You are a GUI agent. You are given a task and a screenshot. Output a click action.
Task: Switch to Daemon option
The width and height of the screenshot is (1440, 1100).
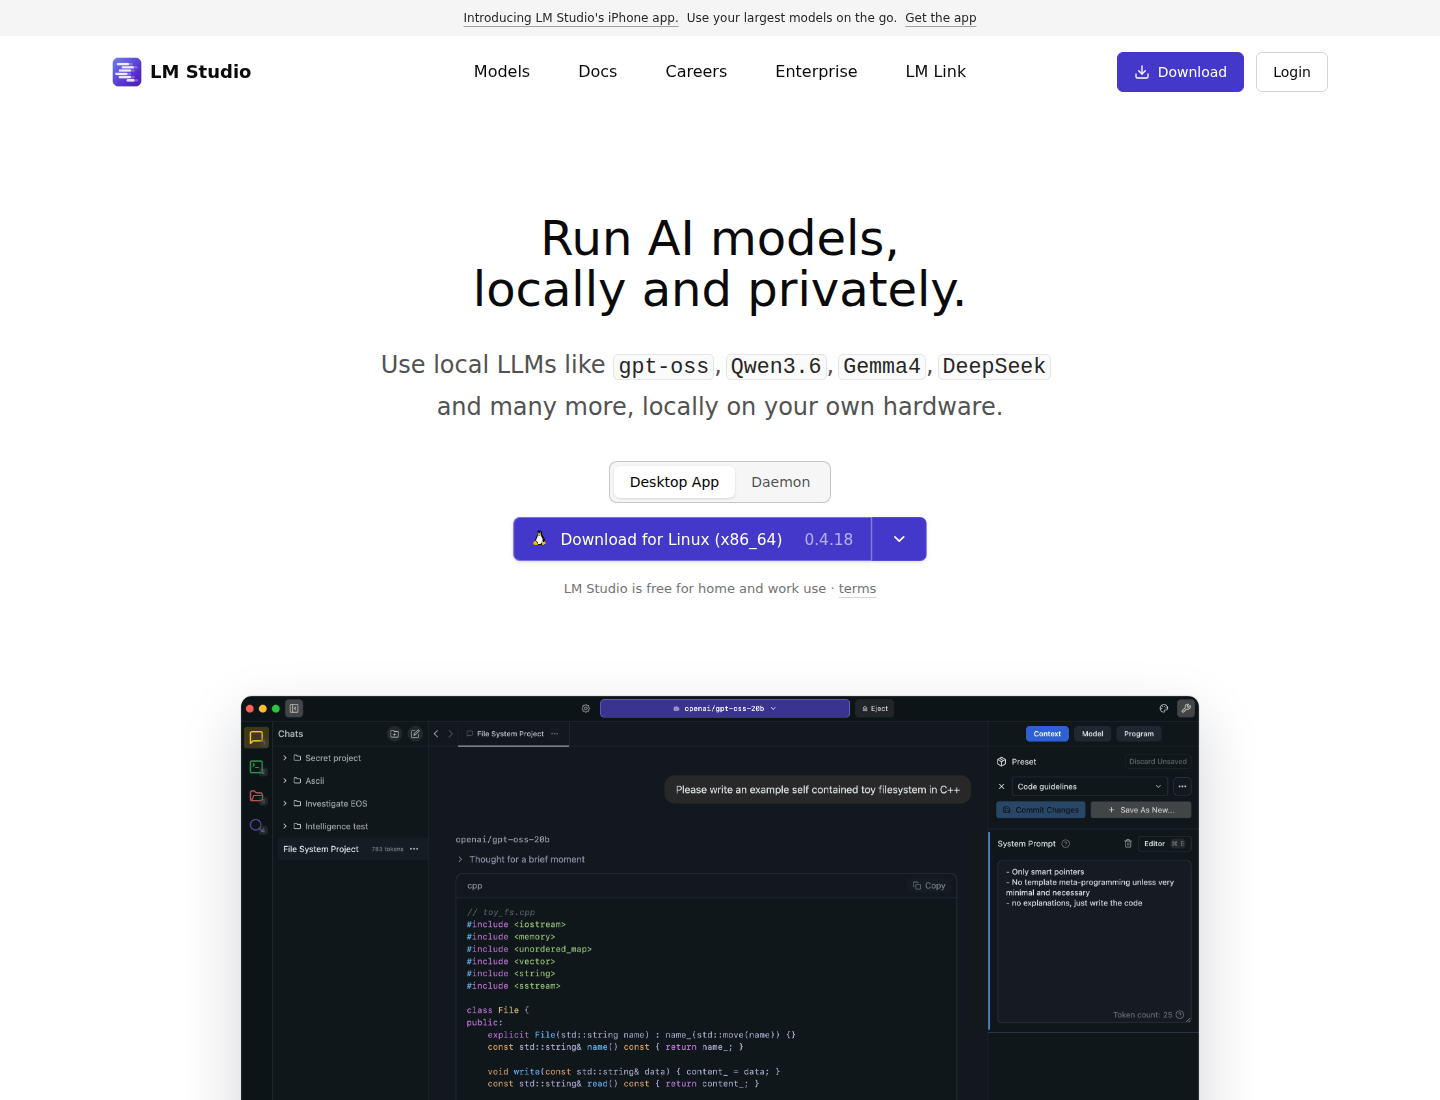(781, 482)
